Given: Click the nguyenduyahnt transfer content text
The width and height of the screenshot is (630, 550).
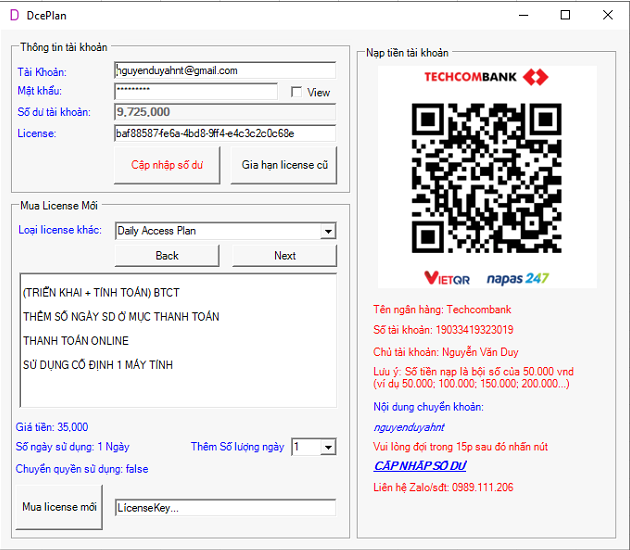Looking at the screenshot, I should (409, 427).
